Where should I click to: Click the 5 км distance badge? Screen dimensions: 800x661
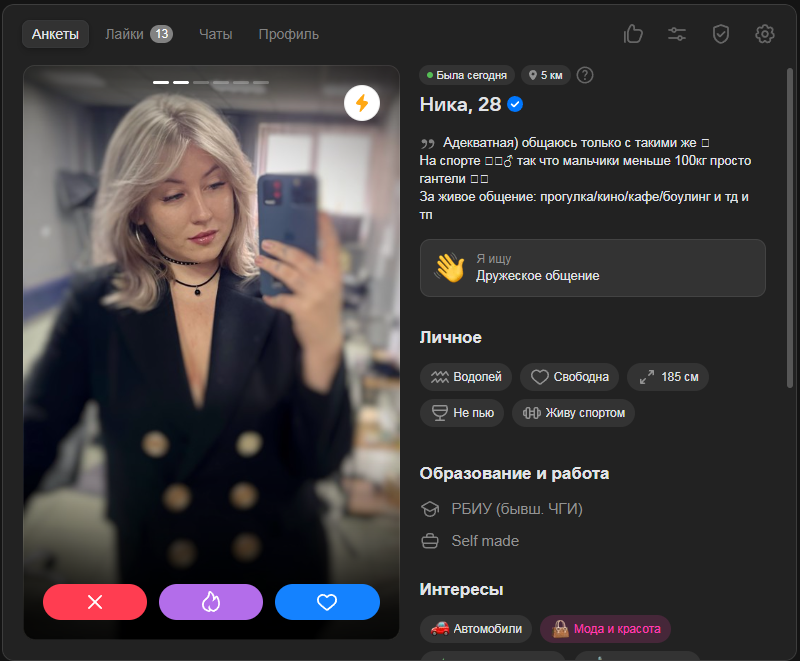pyautogui.click(x=544, y=75)
